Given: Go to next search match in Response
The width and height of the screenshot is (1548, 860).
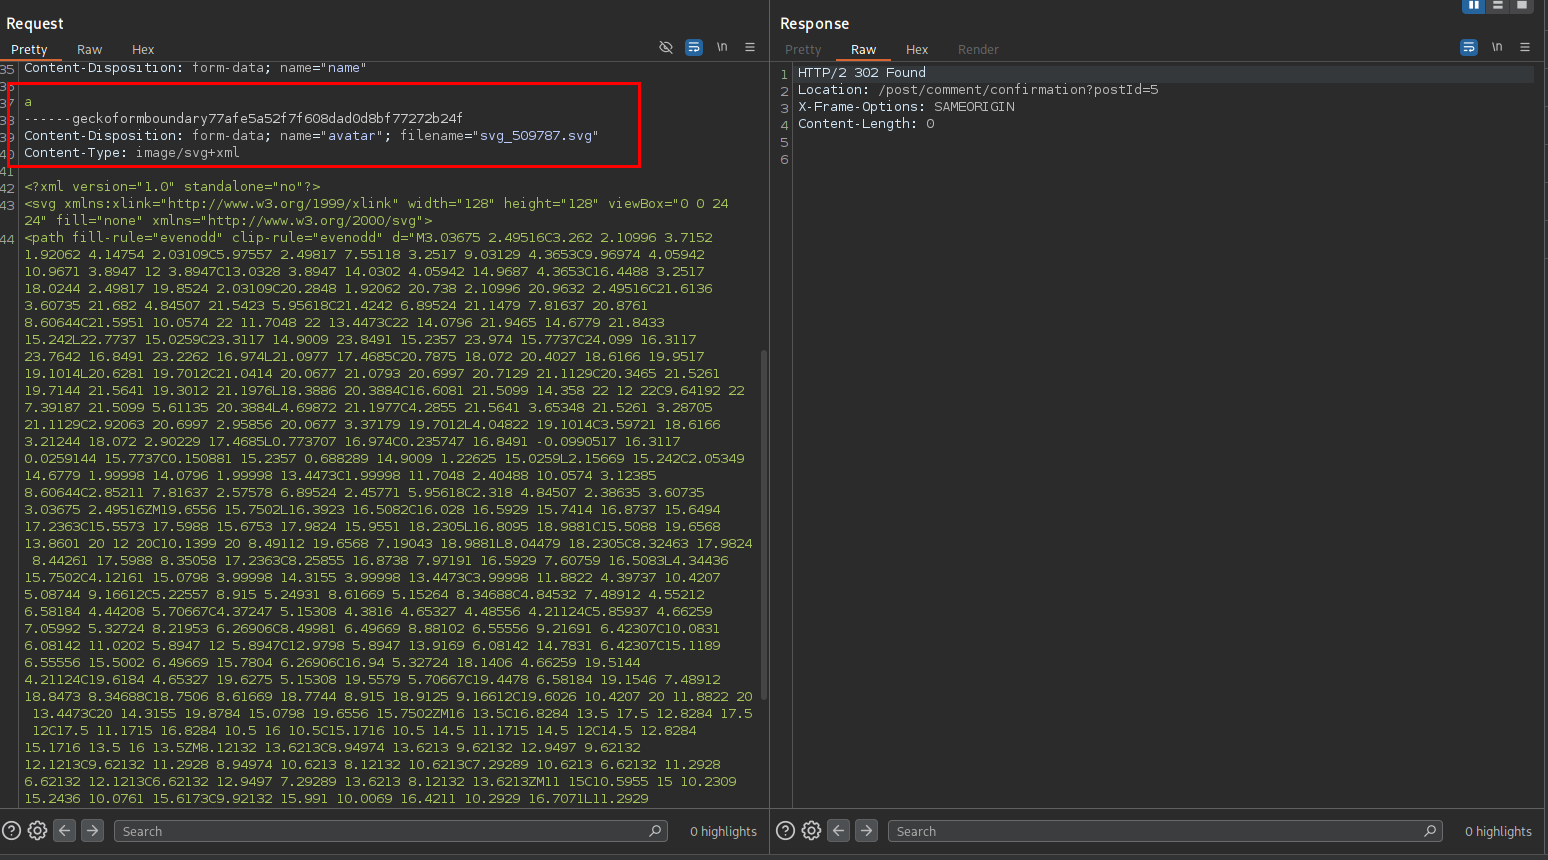Looking at the screenshot, I should coord(866,831).
